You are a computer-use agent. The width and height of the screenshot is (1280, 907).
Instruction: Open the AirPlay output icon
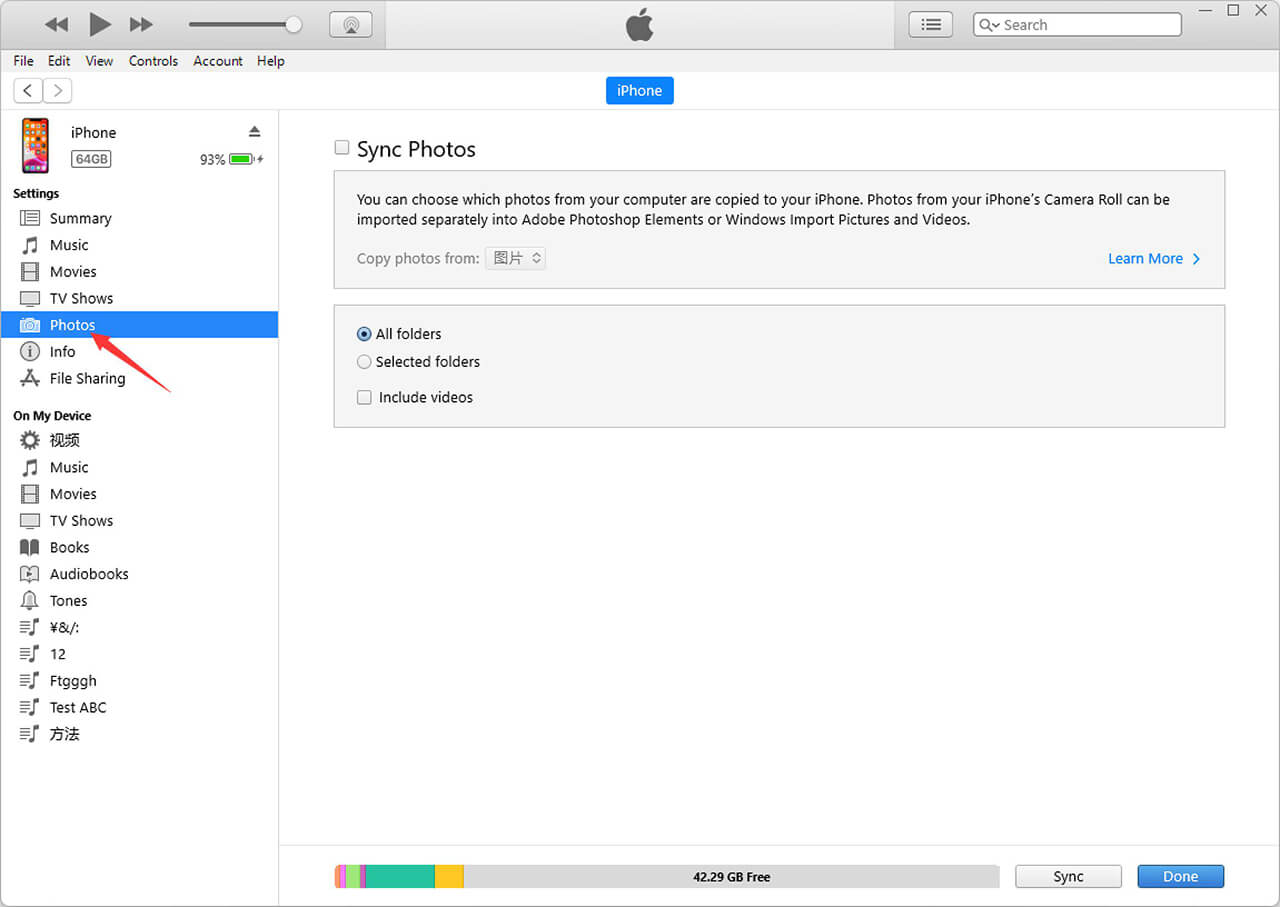tap(350, 25)
